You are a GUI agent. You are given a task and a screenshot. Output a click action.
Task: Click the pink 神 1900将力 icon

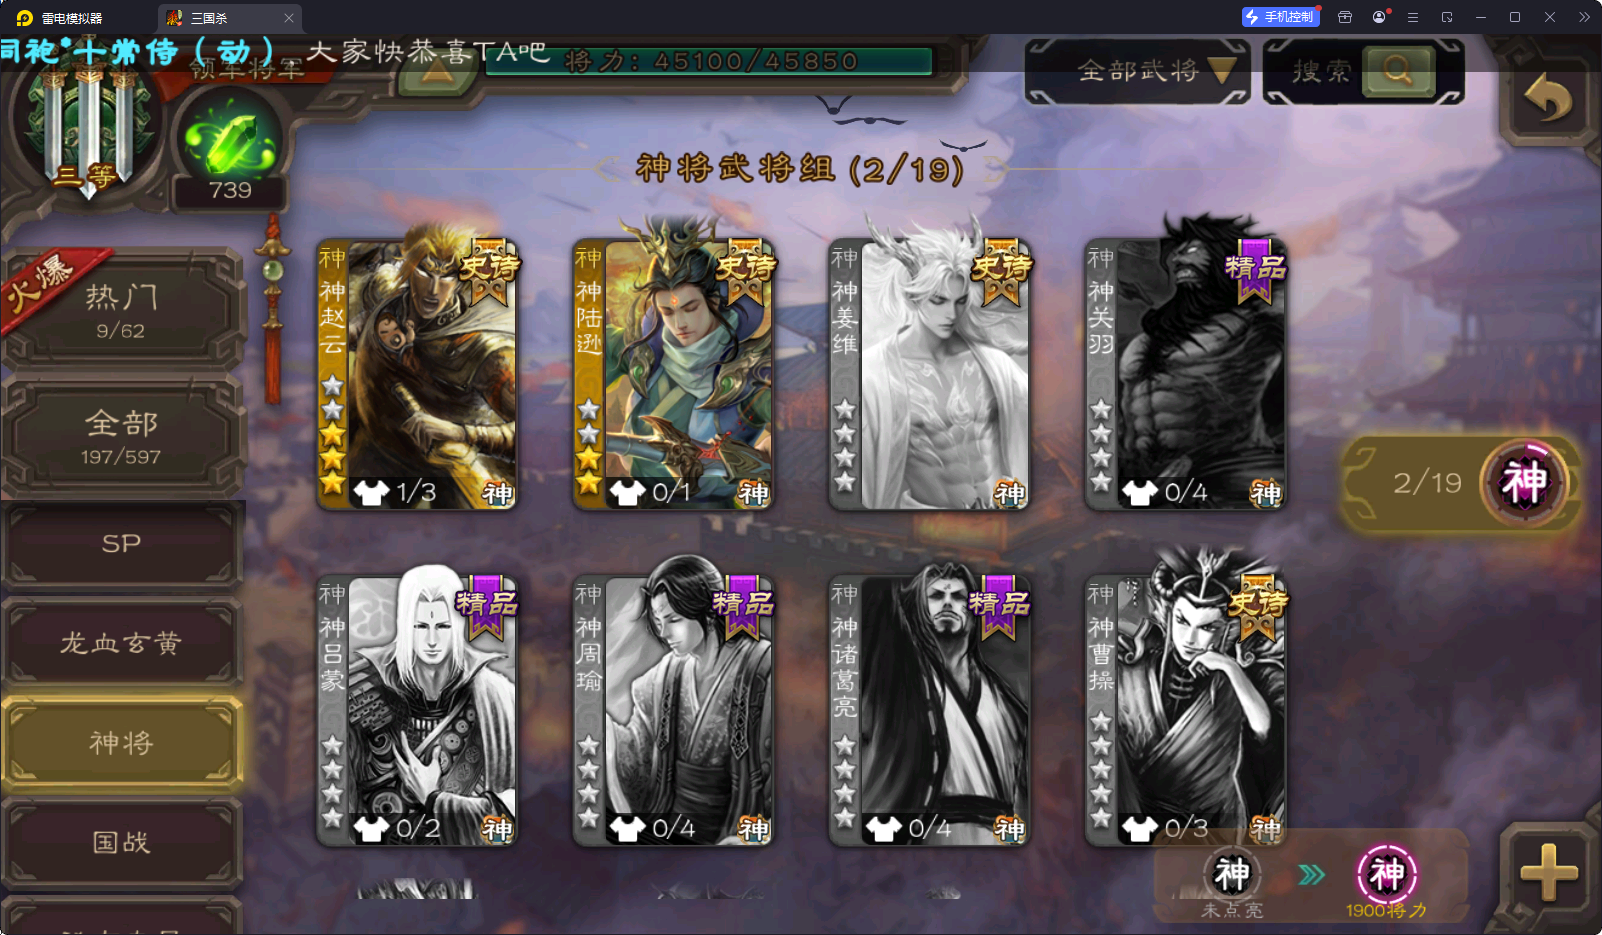(x=1386, y=875)
